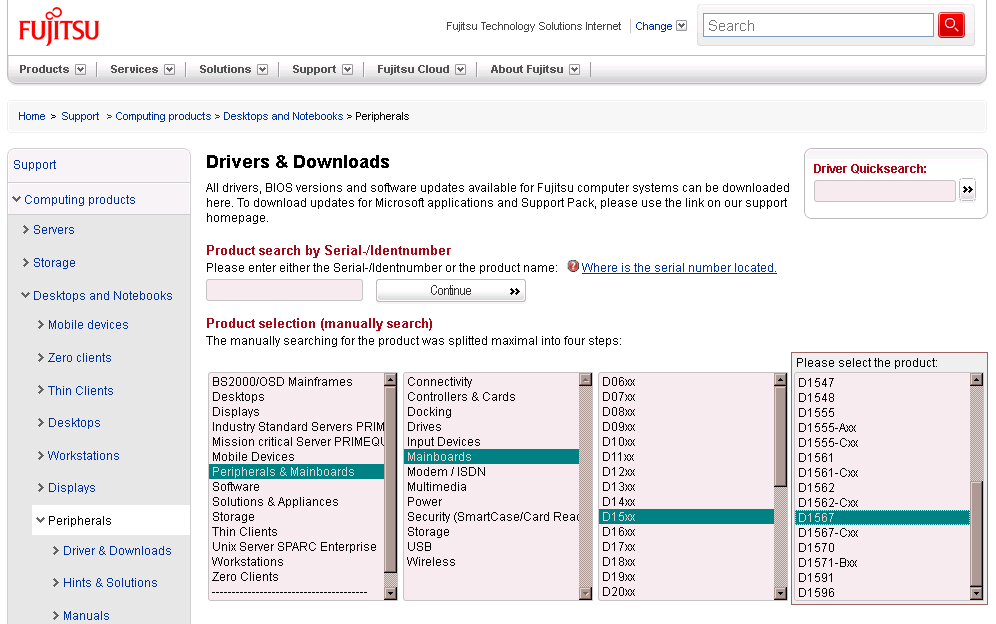996x624 pixels.
Task: Expand the Servers sidebar item
Action: tap(26, 230)
